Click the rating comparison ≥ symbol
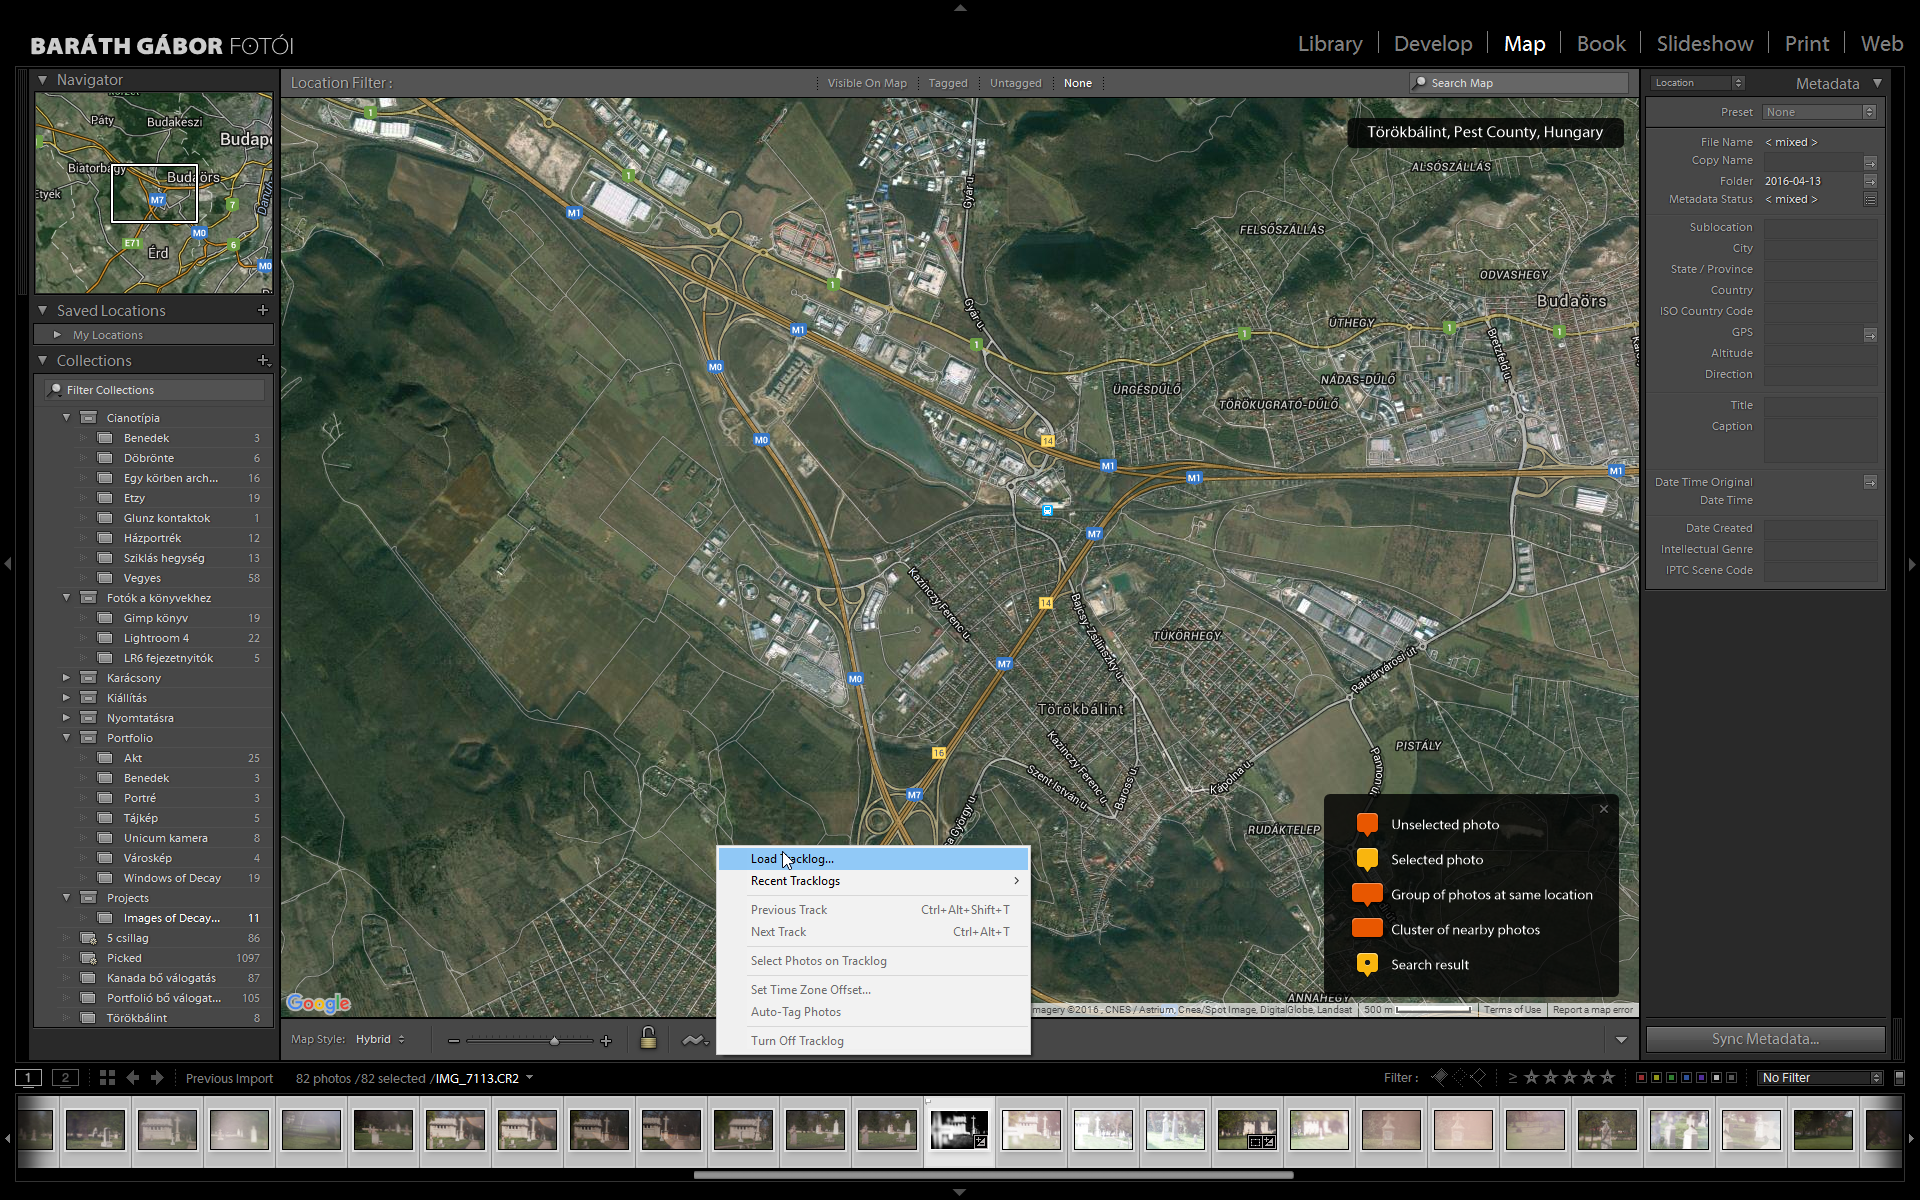Screen dimensions: 1920x1200 click(x=1512, y=1077)
